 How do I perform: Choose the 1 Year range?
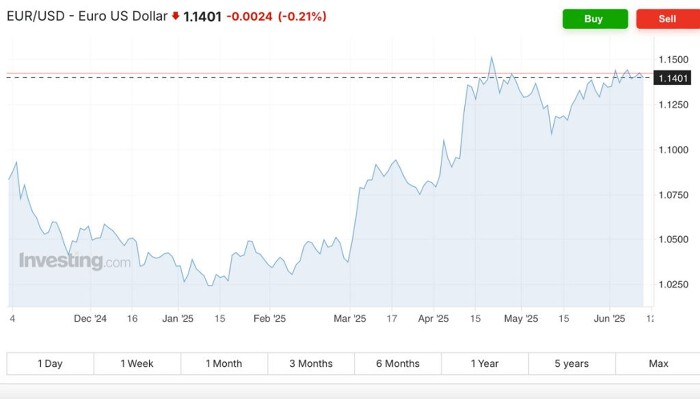pyautogui.click(x=485, y=364)
